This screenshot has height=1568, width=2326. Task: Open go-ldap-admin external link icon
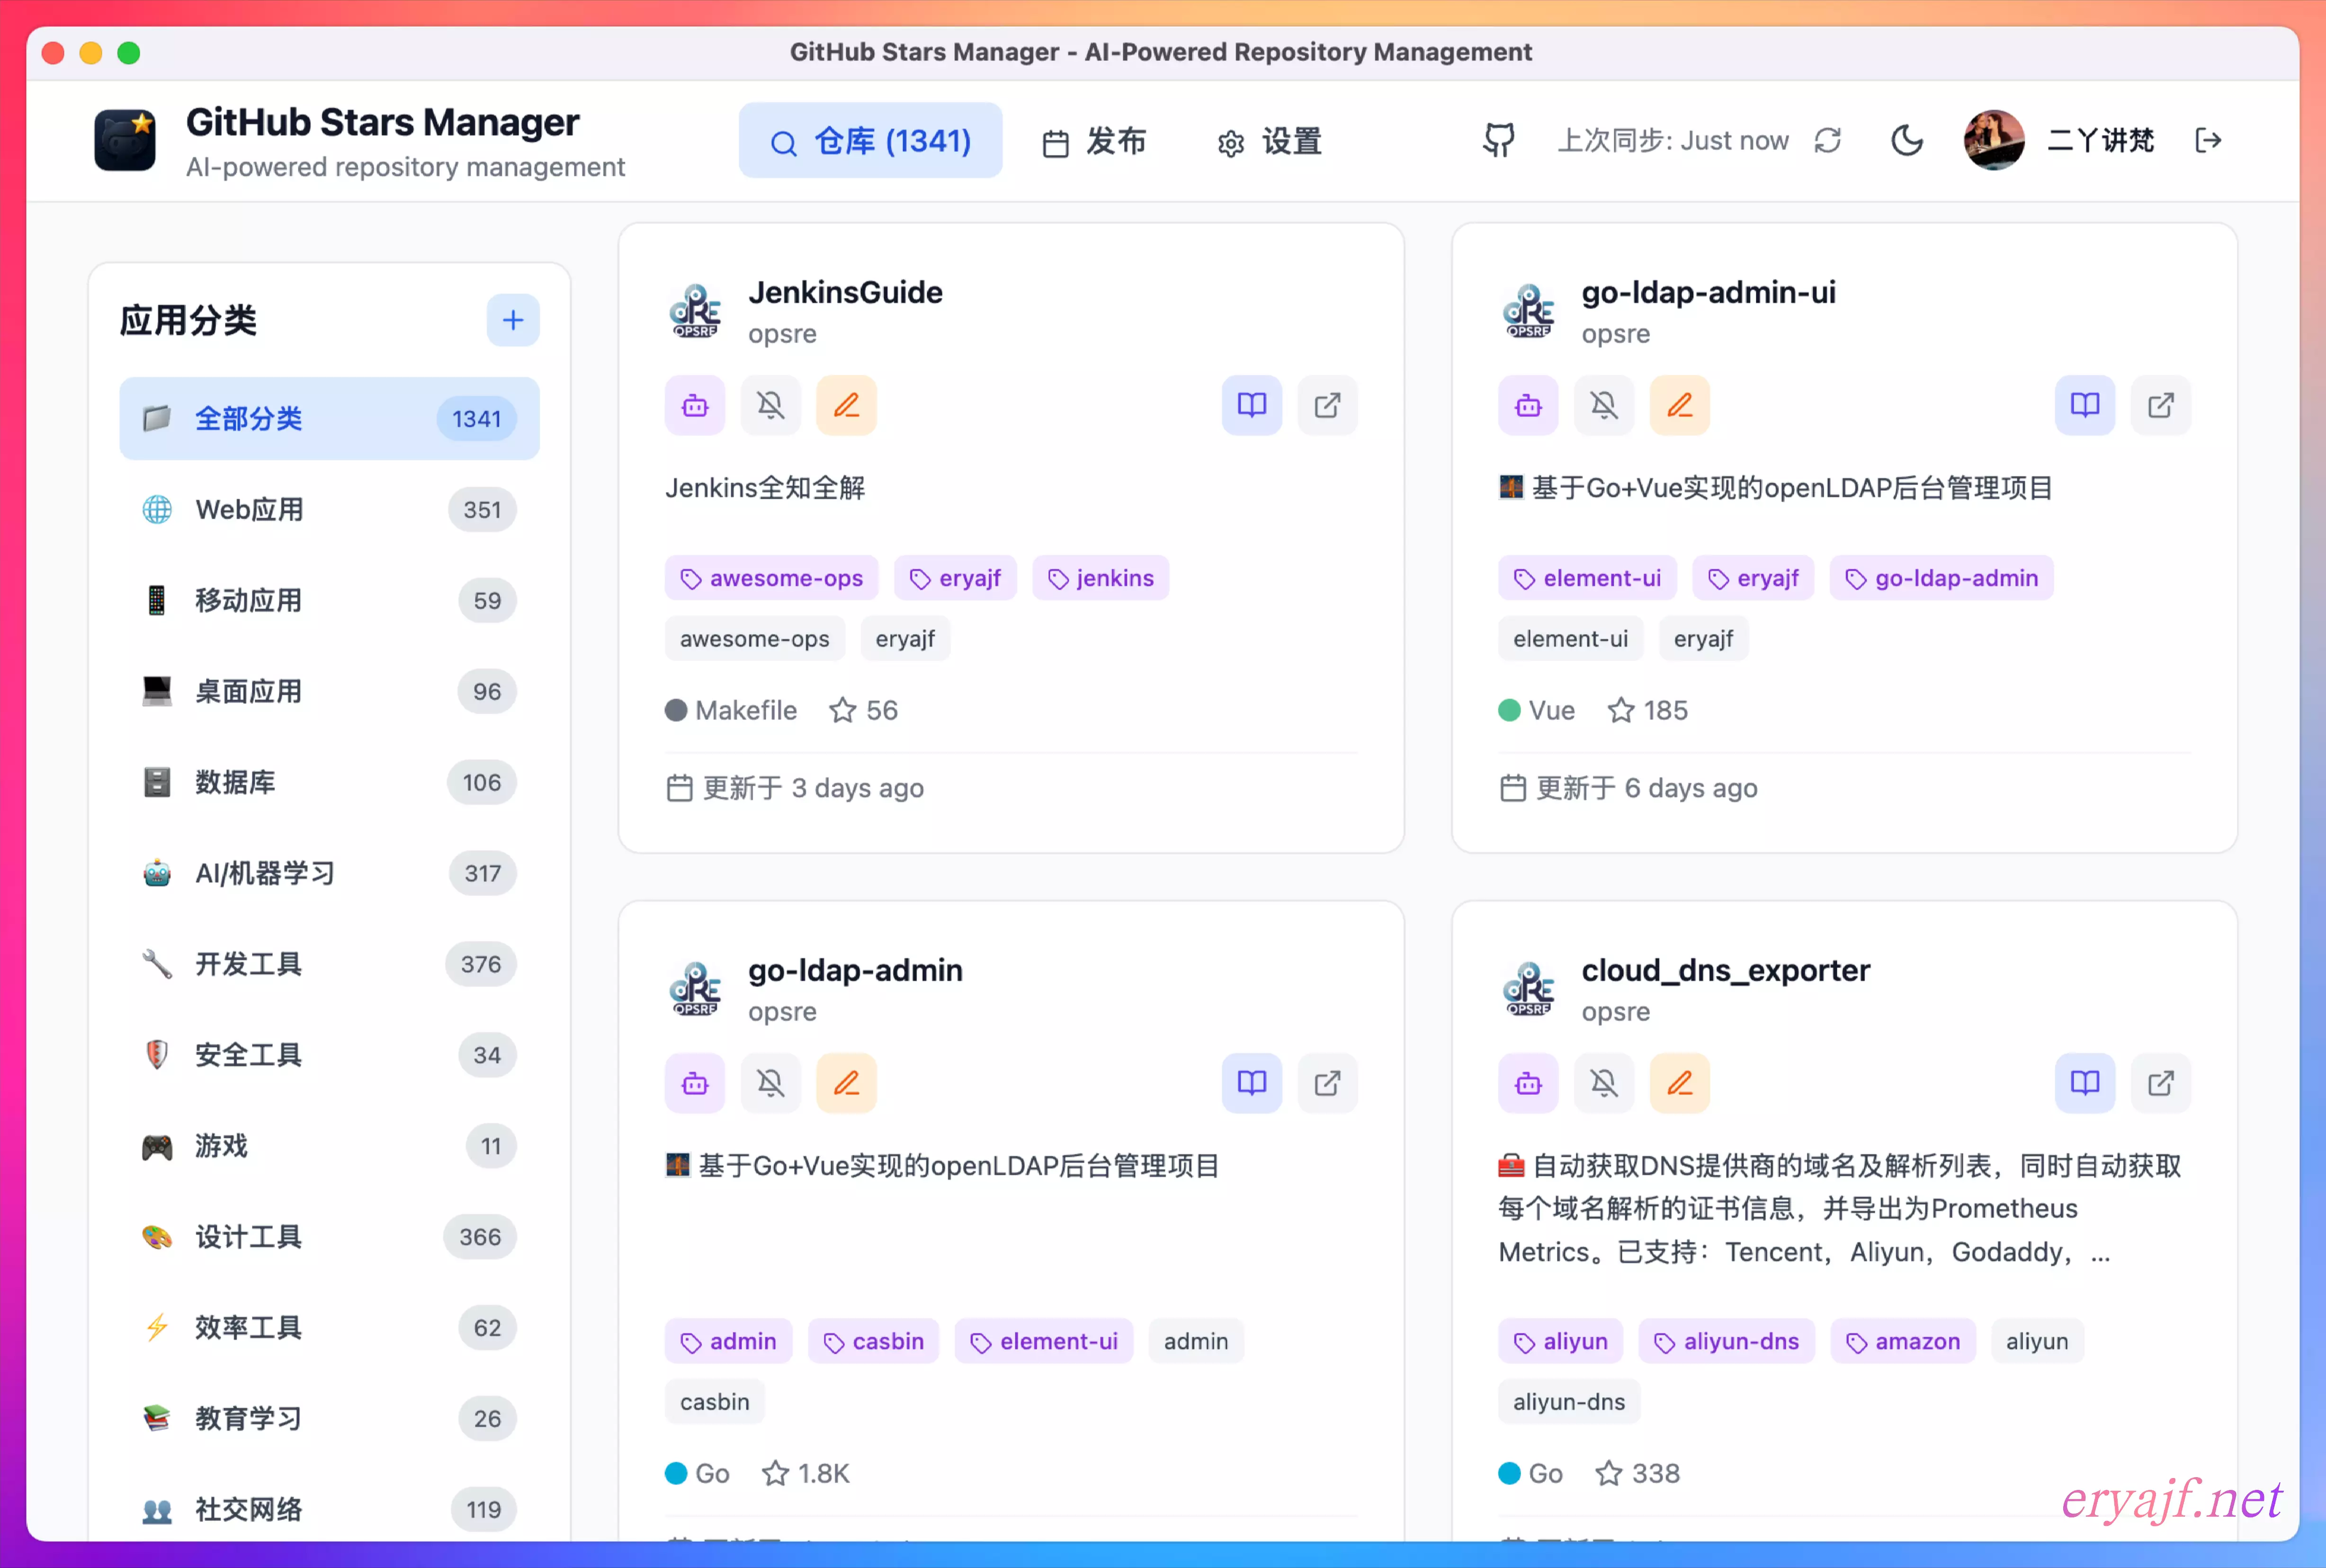coord(1328,1084)
